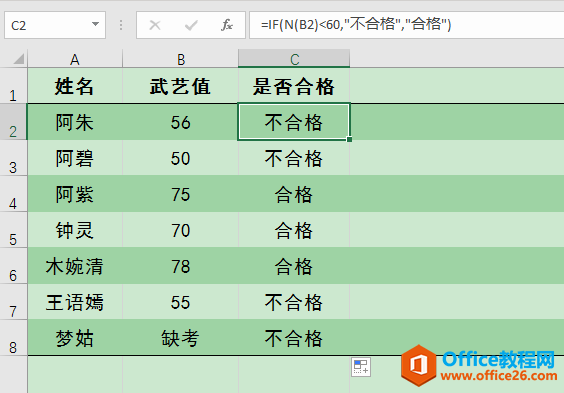Viewport: 564px width, 393px height.
Task: Expand the Name Box dropdown arrow
Action: click(x=95, y=24)
